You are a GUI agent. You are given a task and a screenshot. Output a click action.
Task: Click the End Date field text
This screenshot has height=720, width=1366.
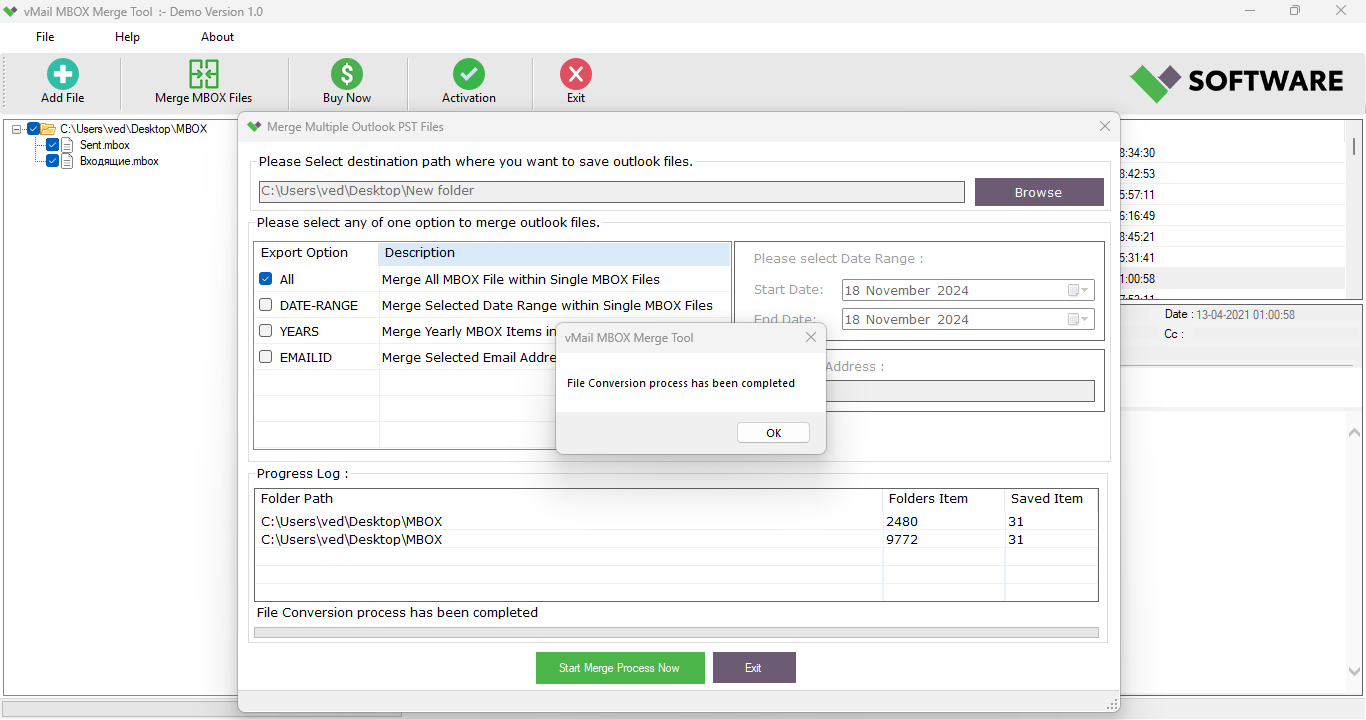tap(906, 320)
